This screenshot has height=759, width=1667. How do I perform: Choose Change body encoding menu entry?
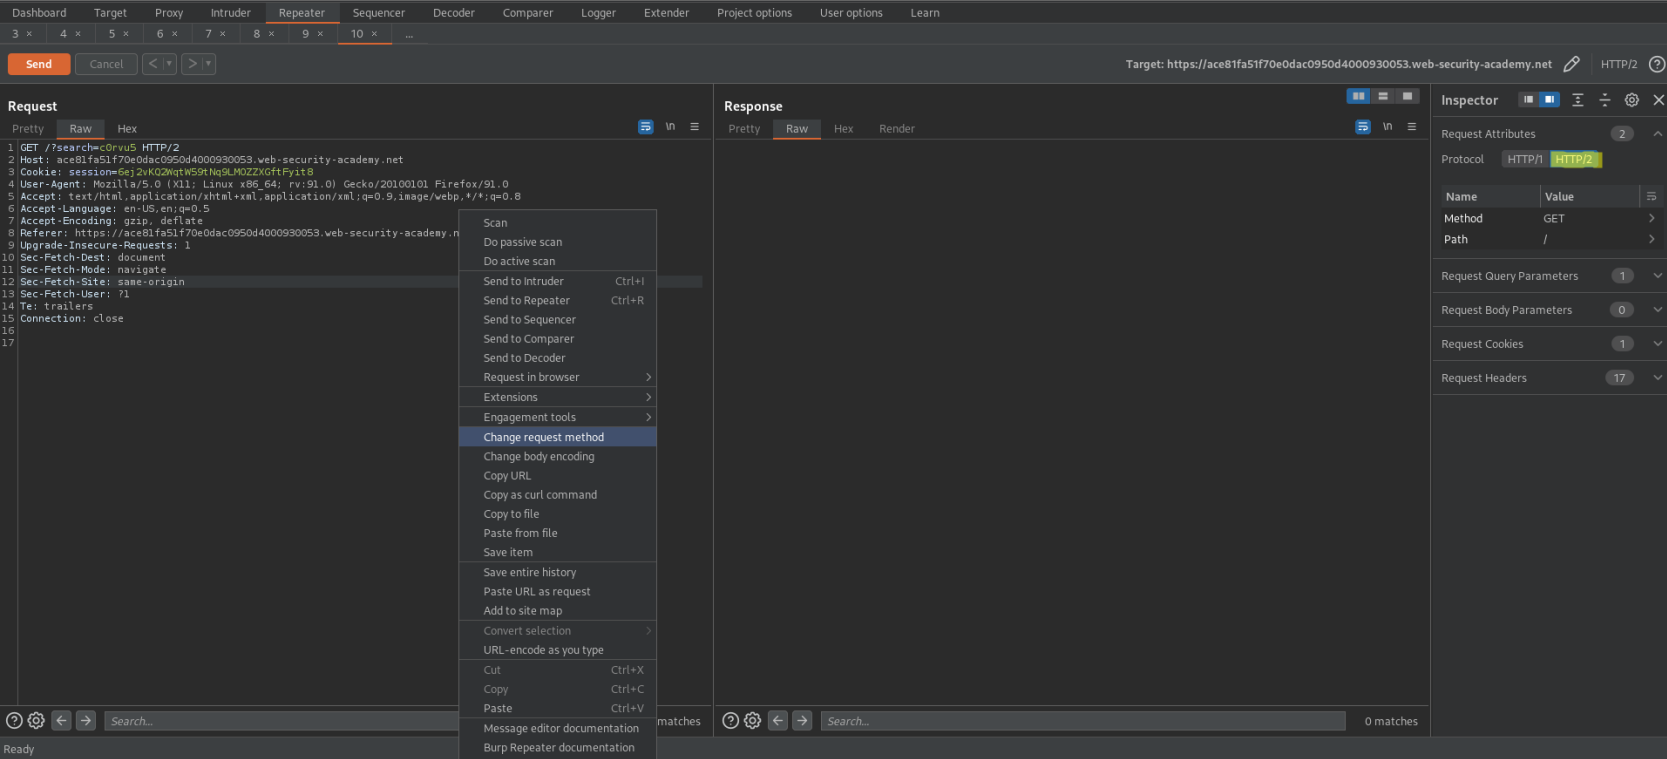[557, 456]
